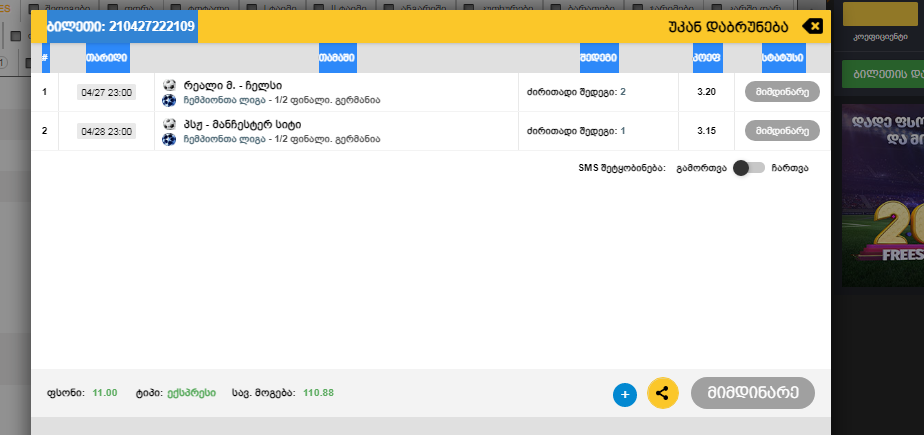Click row number 2 cell
This screenshot has height=435, width=924.
tap(44, 131)
